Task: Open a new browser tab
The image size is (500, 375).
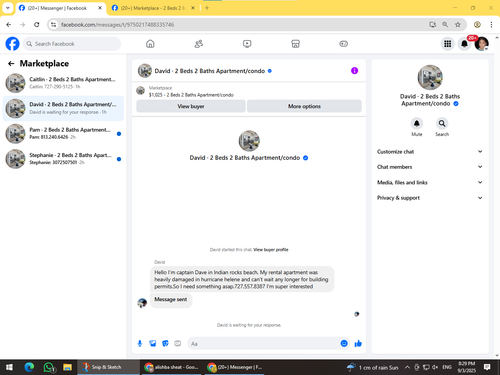Action: tap(207, 8)
